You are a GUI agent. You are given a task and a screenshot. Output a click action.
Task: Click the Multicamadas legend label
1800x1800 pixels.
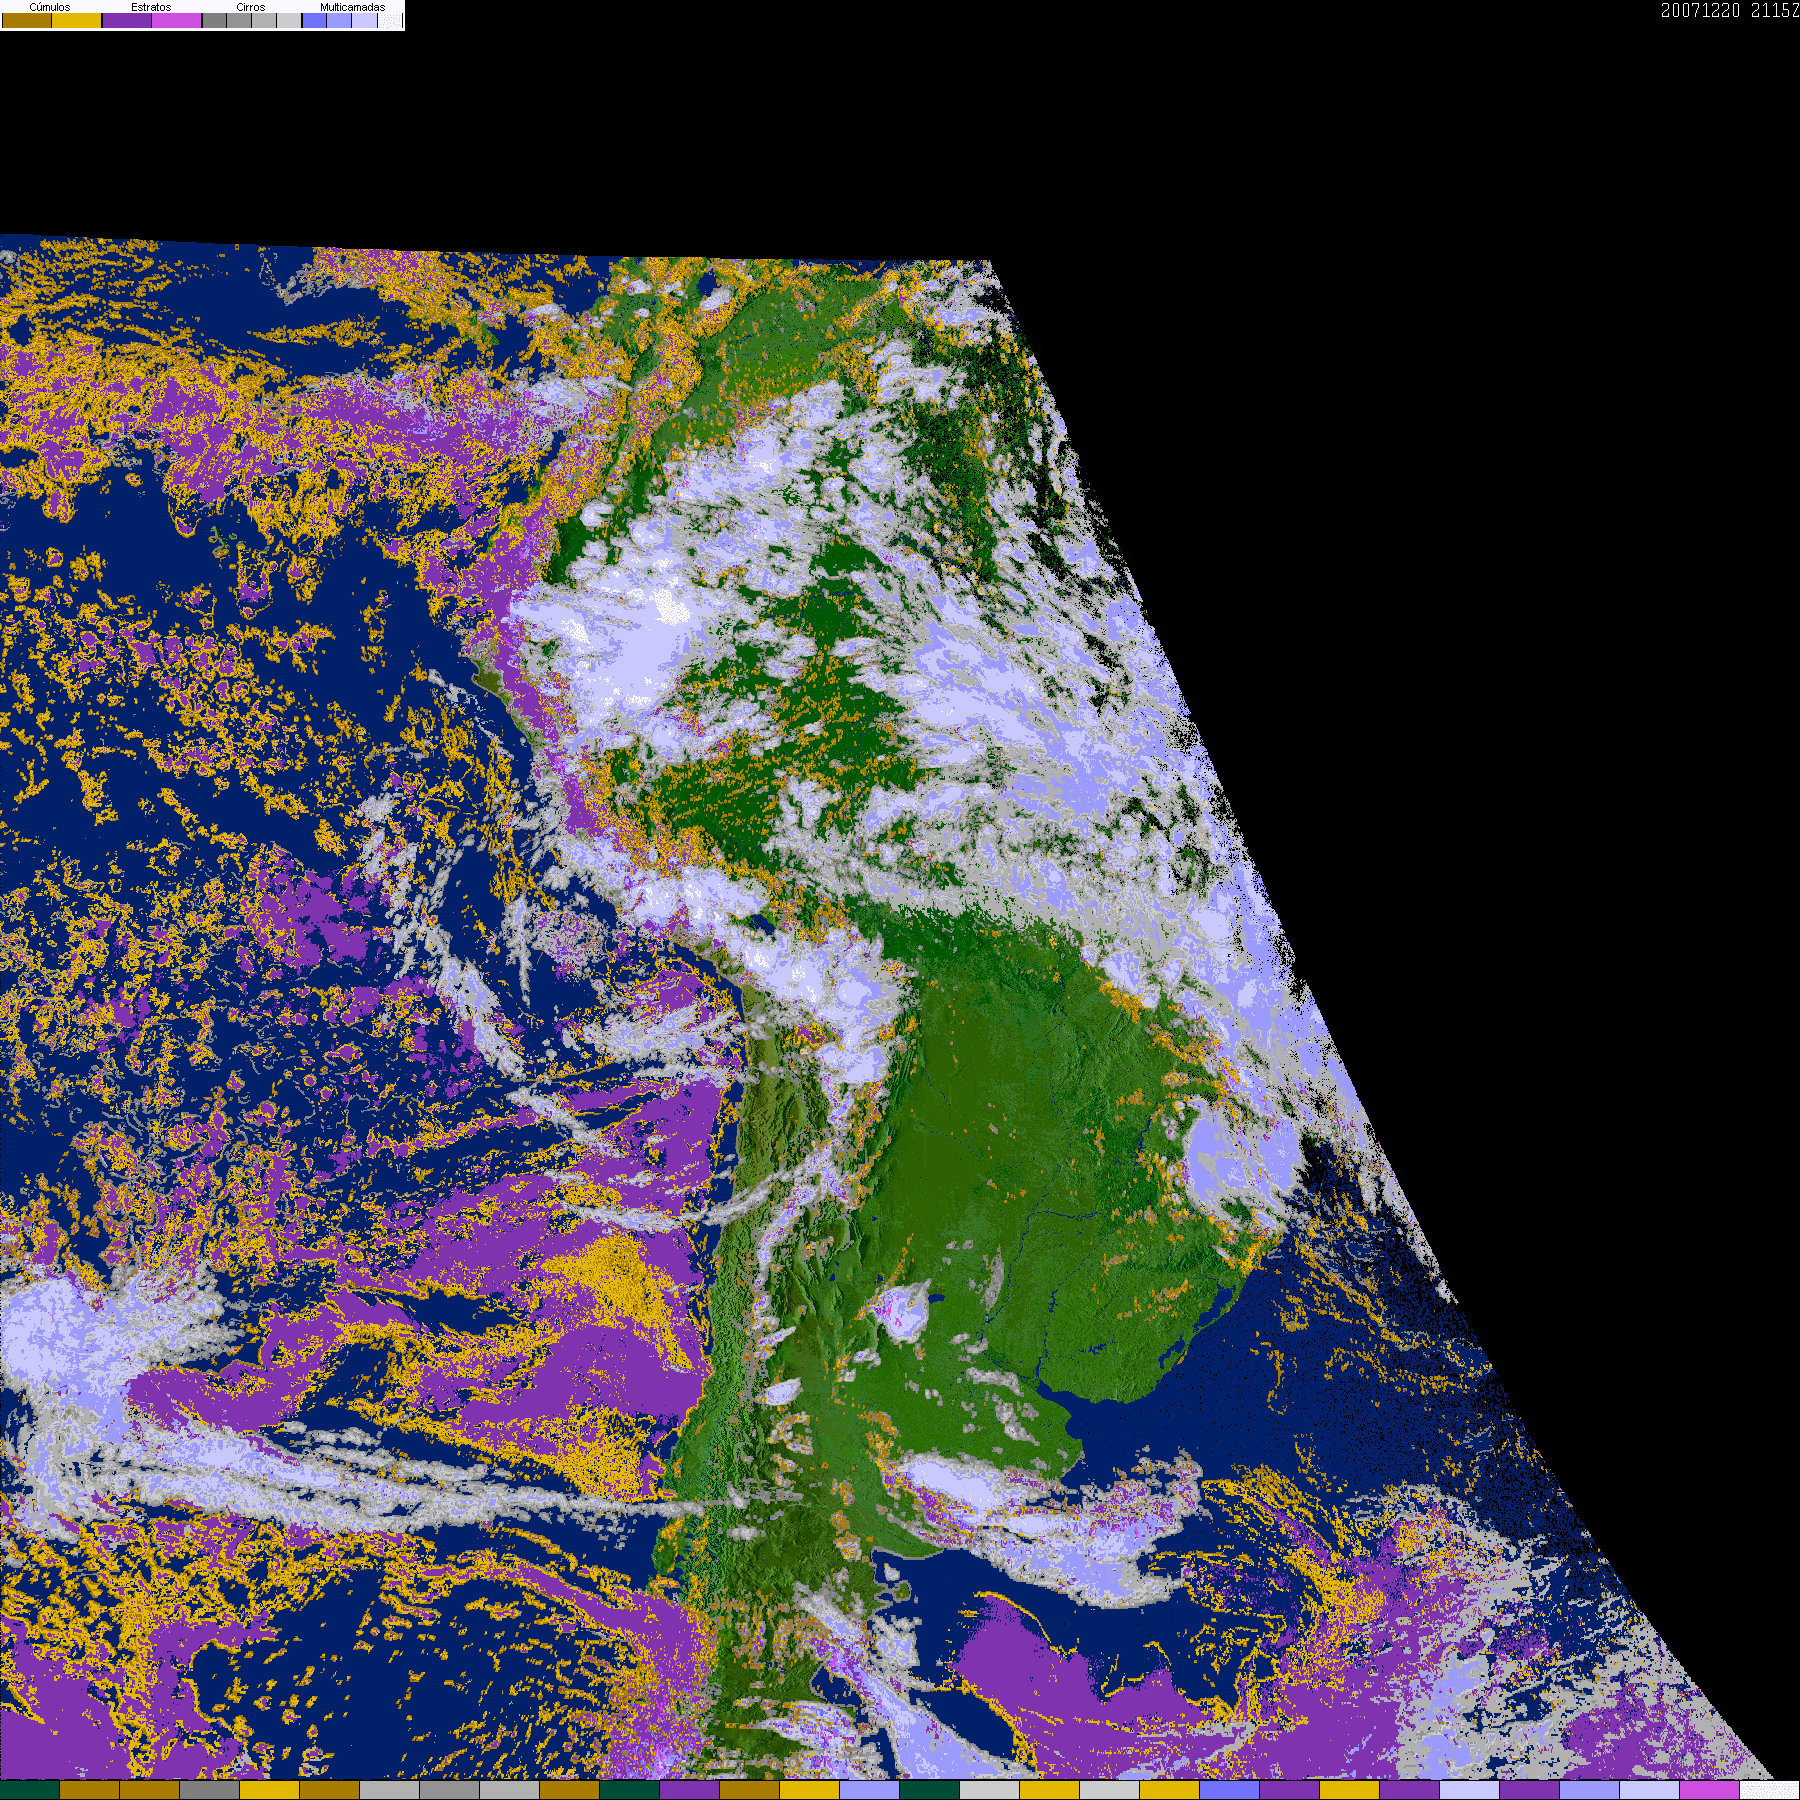click(x=353, y=7)
